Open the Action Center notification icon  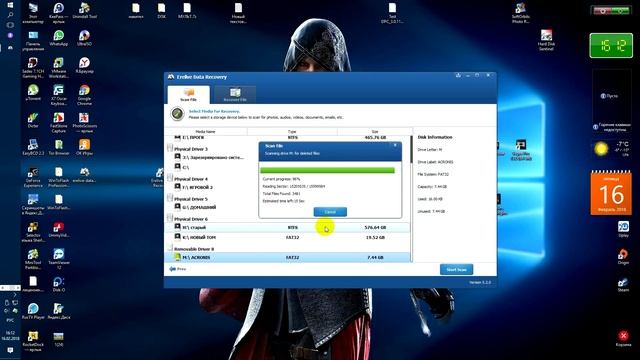pyautogui.click(x=10, y=350)
